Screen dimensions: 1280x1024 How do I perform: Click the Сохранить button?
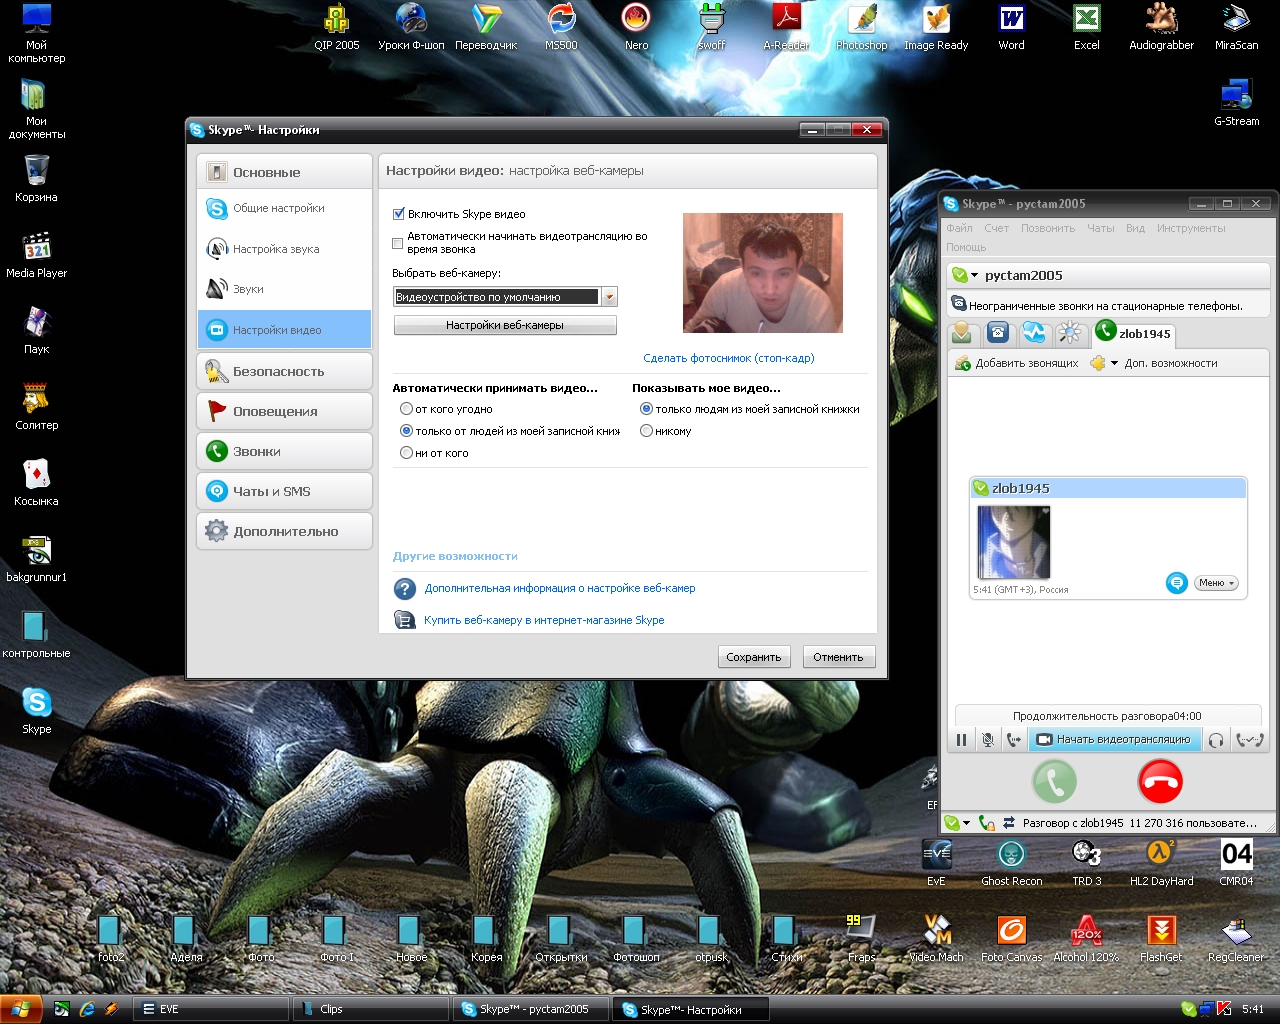click(x=753, y=657)
